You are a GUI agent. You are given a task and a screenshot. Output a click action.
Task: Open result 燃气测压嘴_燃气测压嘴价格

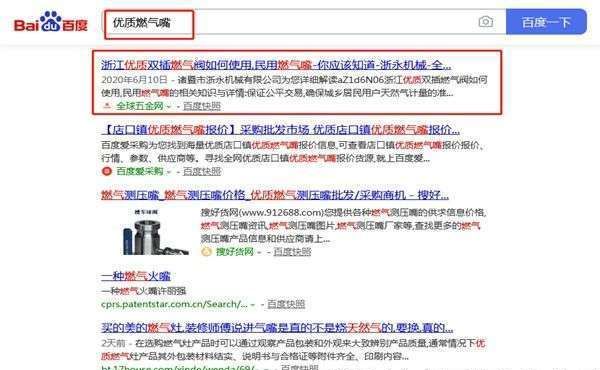[x=275, y=195]
